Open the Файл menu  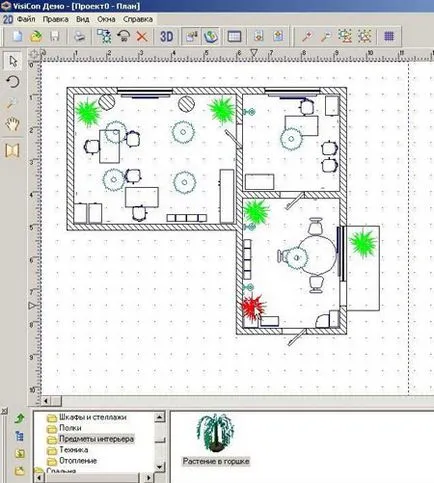[x=26, y=19]
